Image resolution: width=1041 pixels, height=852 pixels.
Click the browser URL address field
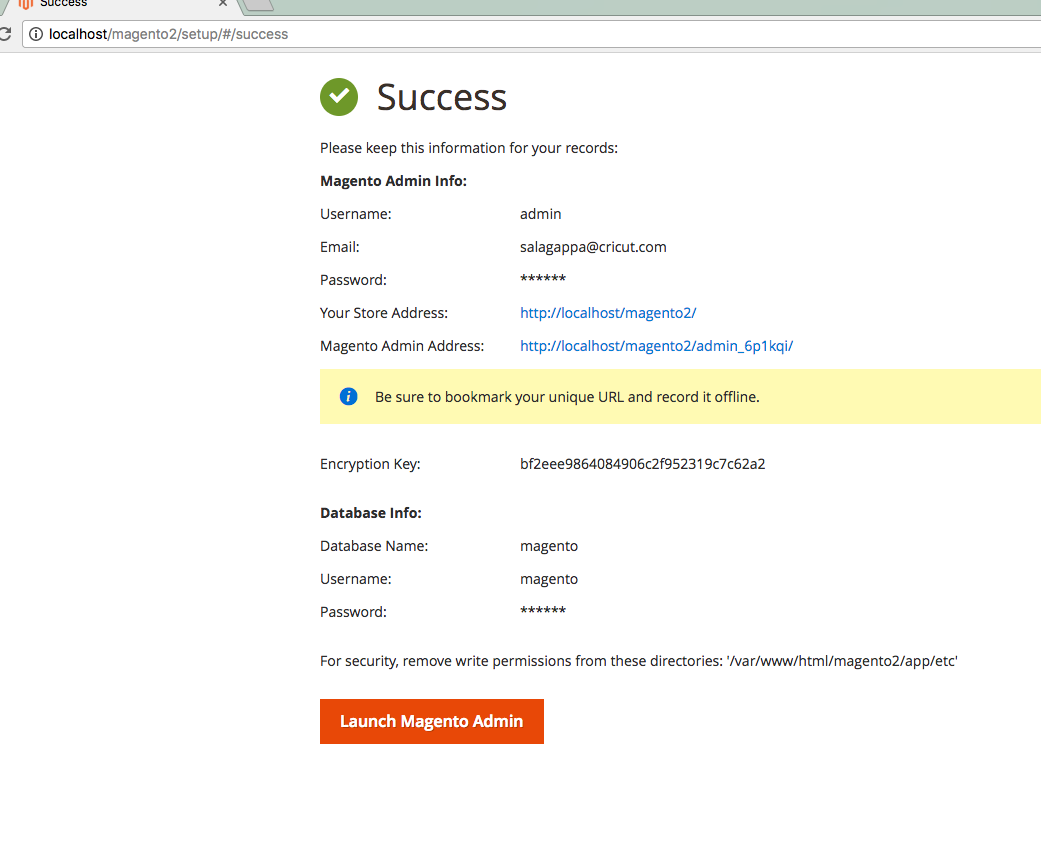click(531, 34)
